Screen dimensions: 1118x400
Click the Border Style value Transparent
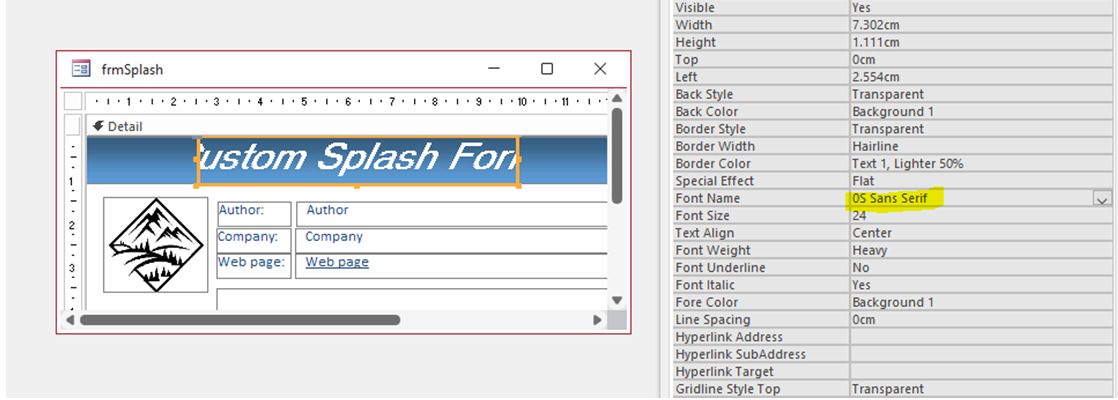pos(983,129)
